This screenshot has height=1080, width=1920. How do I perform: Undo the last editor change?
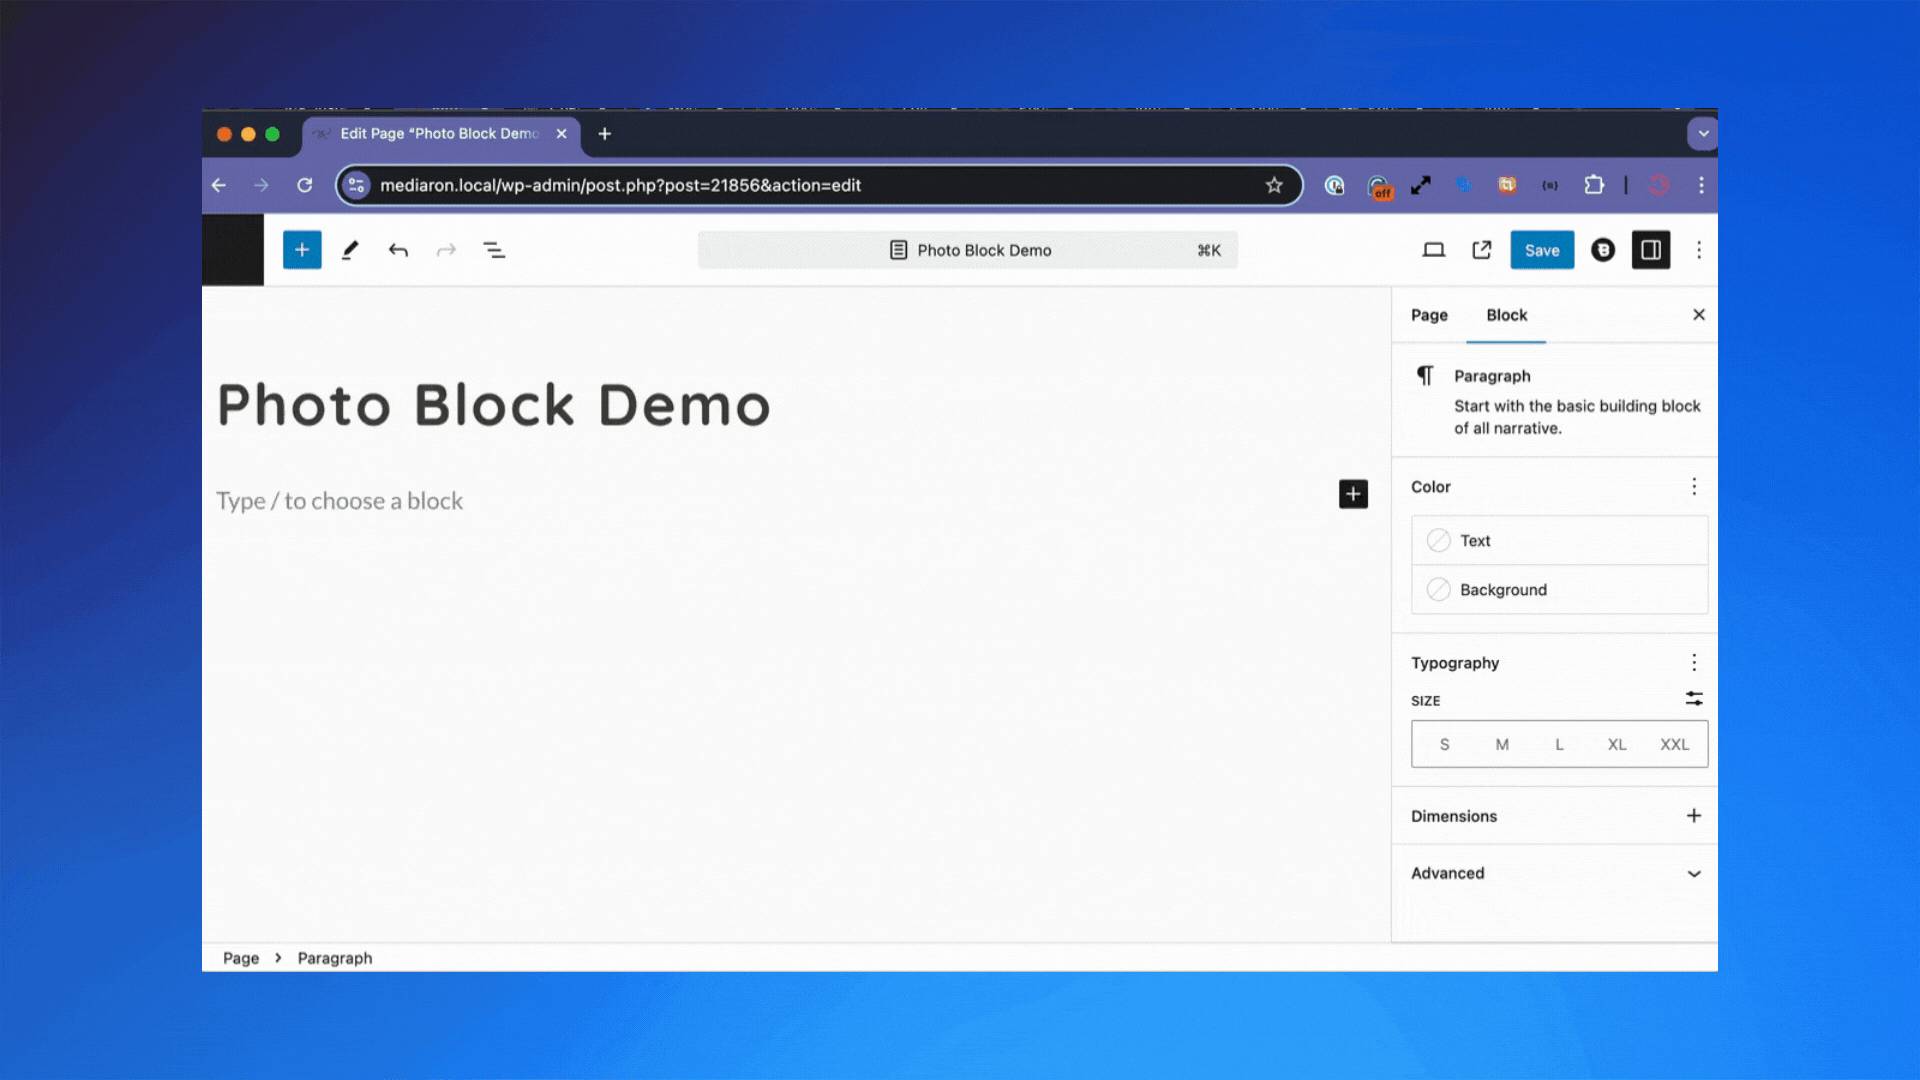398,250
